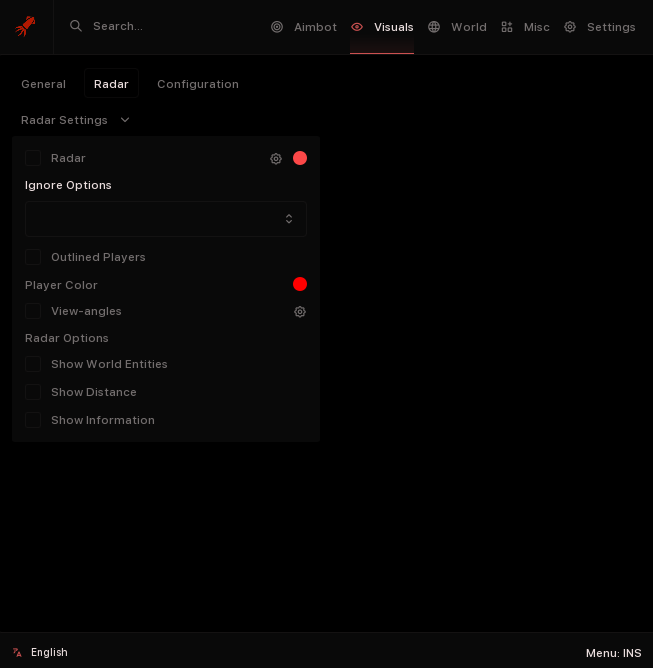The width and height of the screenshot is (653, 668).
Task: Enable the Radar checkbox
Action: [33, 158]
